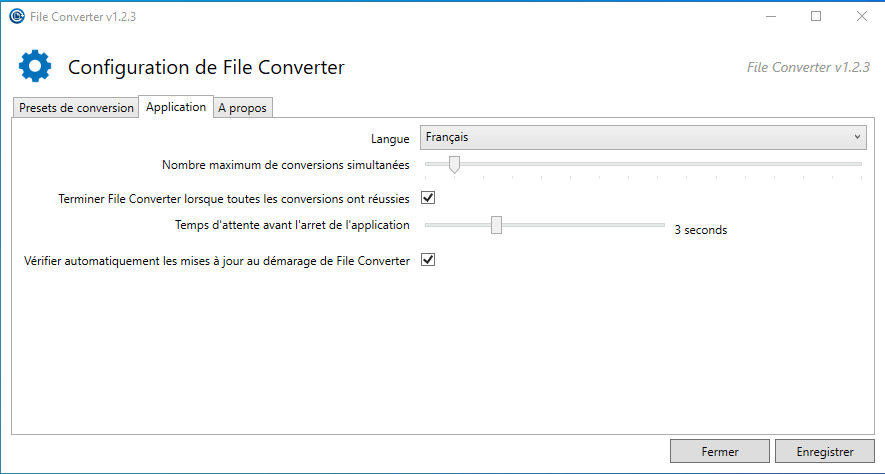Click the simultaneous conversions slider thumb
This screenshot has height=474, width=885.
(x=454, y=164)
